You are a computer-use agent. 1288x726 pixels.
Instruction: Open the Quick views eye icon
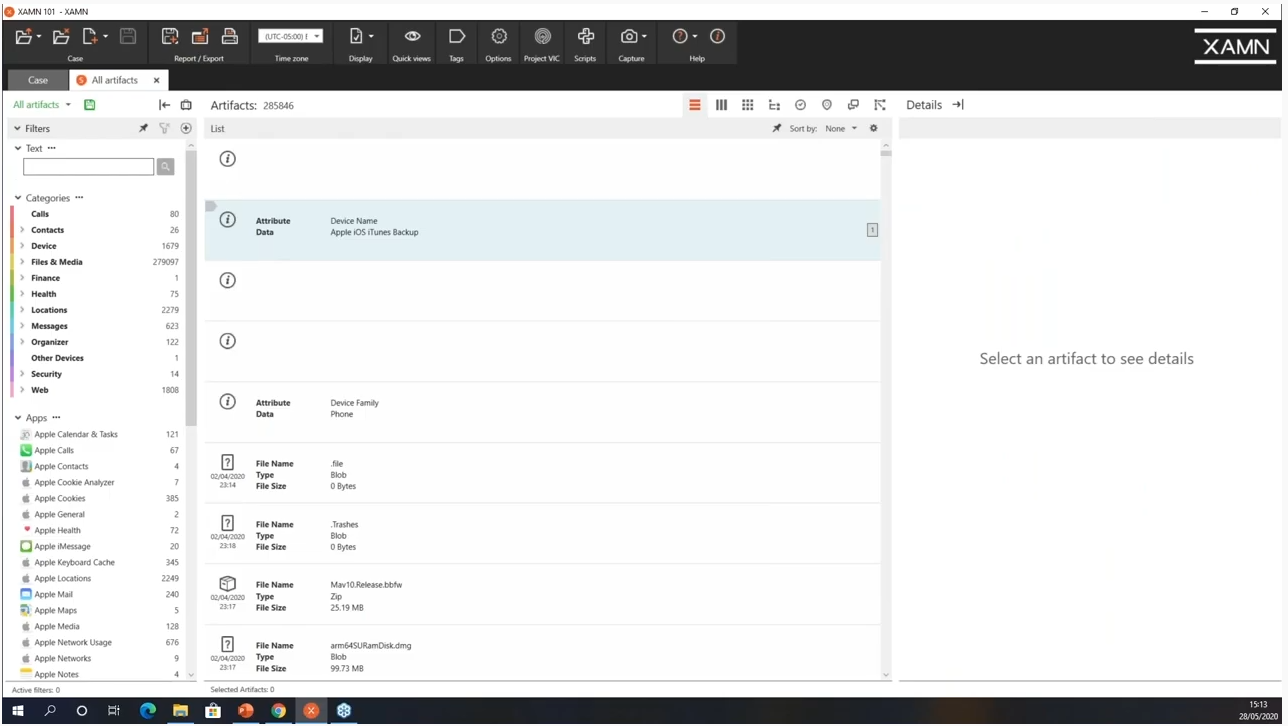411,37
